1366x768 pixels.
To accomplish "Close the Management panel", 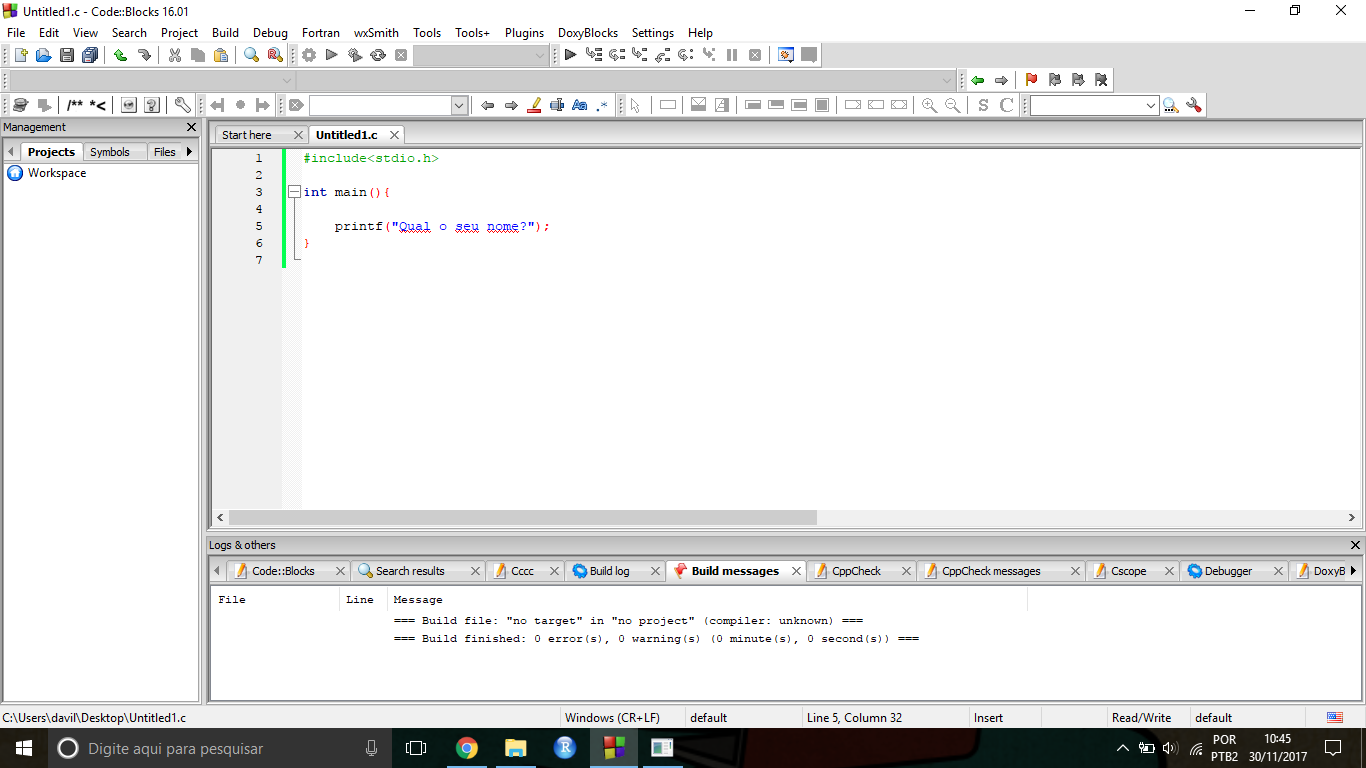I will (x=192, y=127).
